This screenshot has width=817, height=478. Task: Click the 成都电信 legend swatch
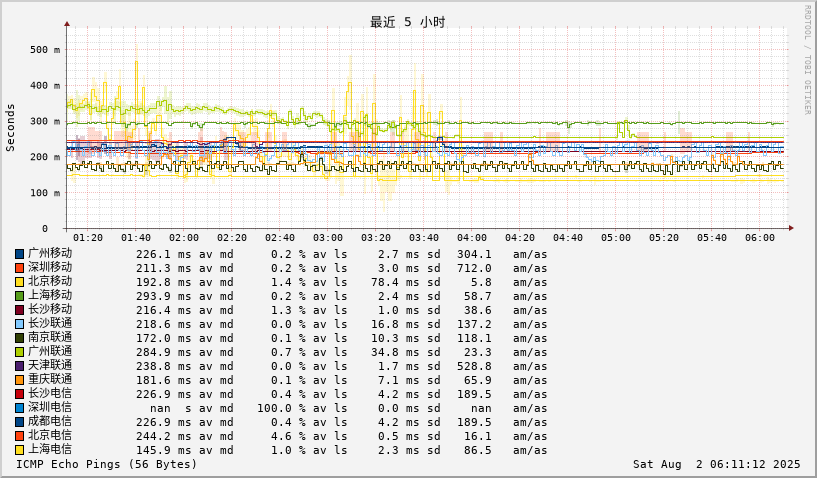[19, 423]
